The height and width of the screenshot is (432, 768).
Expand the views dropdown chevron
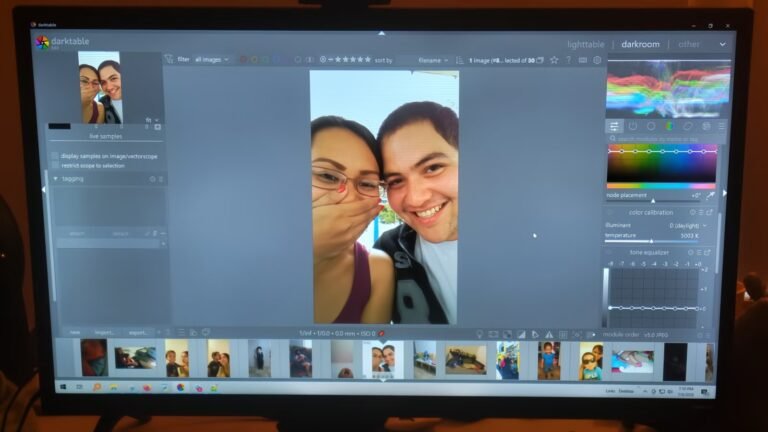[x=722, y=44]
